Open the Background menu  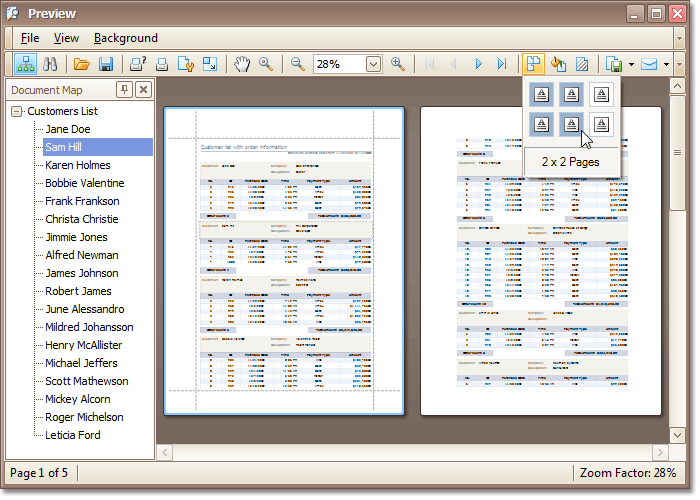(126, 38)
